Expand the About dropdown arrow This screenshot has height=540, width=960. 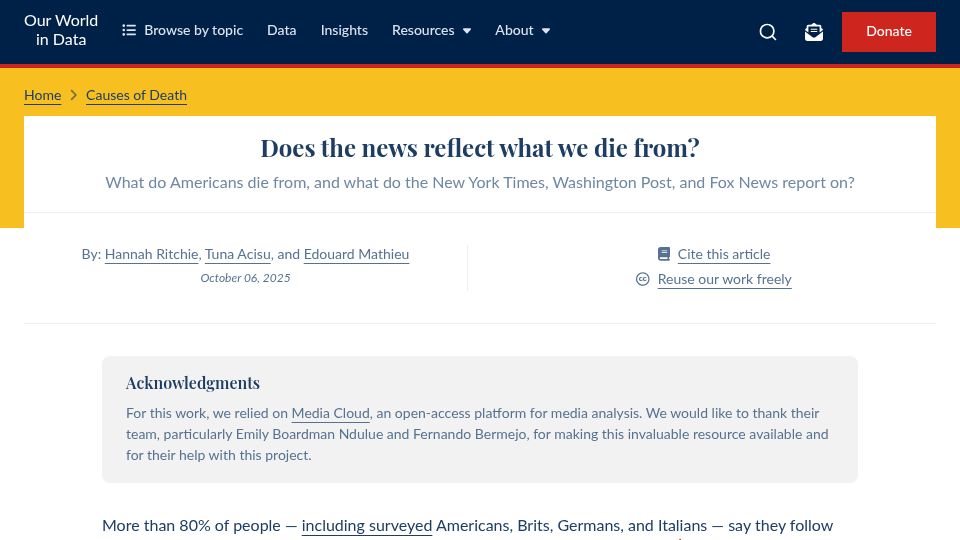(x=546, y=31)
